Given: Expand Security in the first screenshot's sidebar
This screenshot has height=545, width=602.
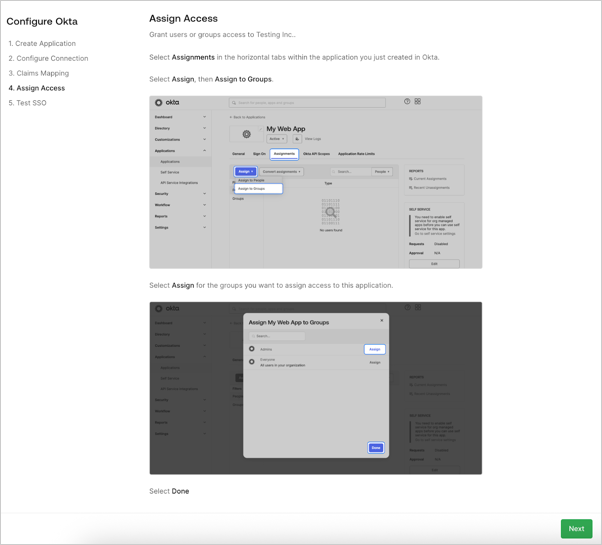Looking at the screenshot, I should point(180,194).
